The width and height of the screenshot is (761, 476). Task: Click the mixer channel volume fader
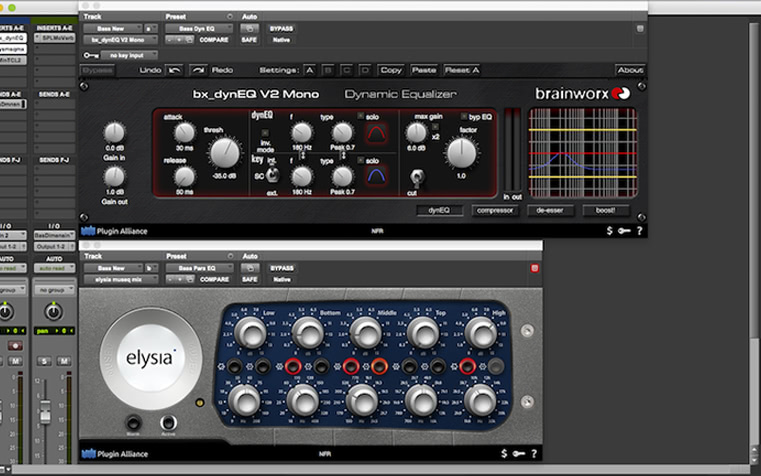click(x=45, y=410)
